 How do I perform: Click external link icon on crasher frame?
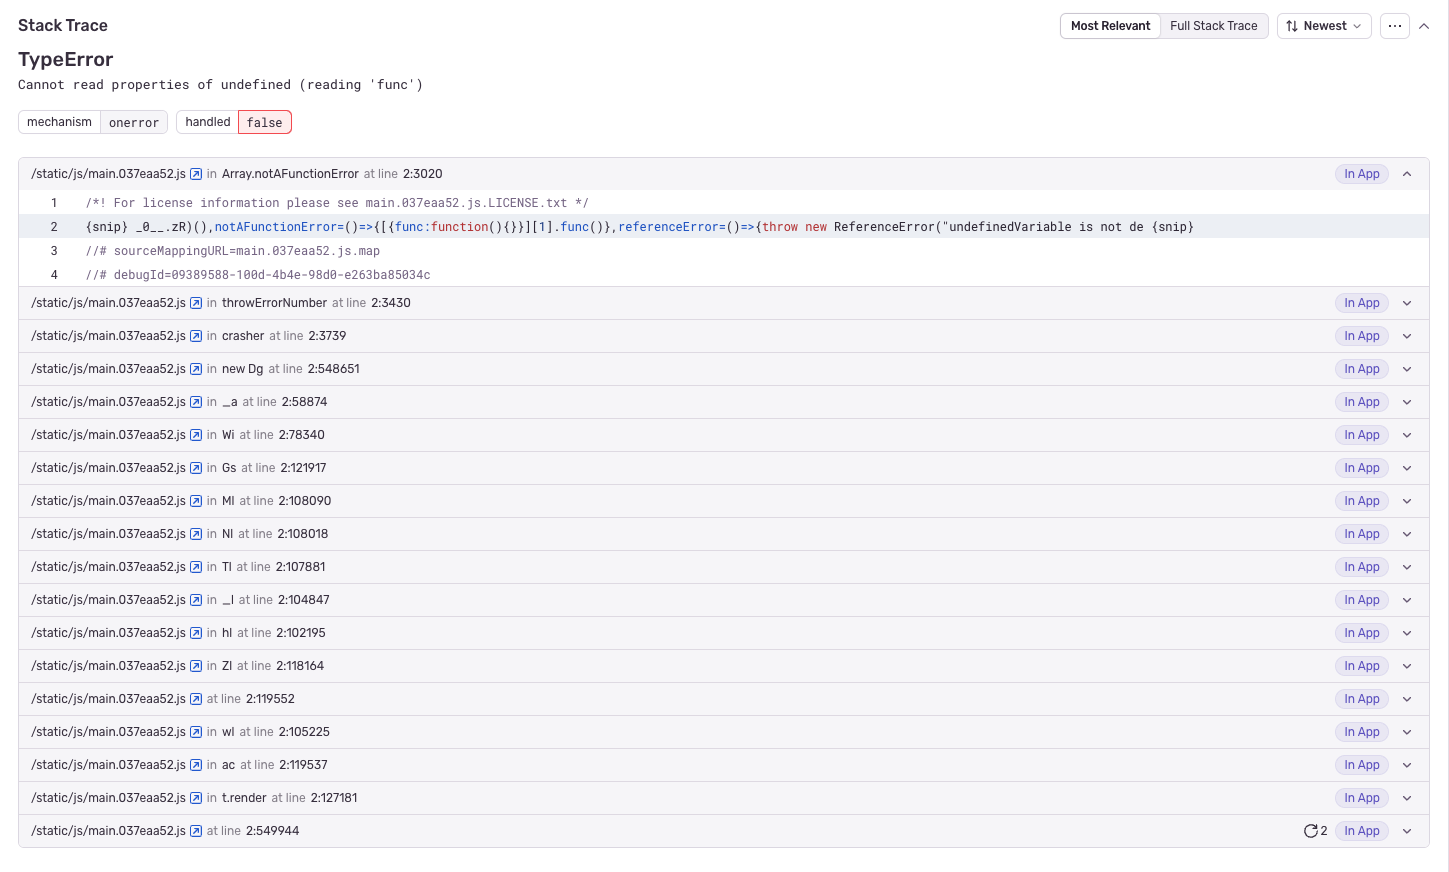(196, 335)
